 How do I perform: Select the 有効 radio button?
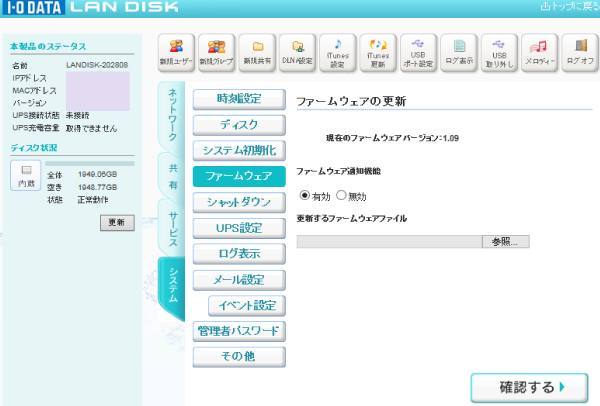(x=305, y=196)
